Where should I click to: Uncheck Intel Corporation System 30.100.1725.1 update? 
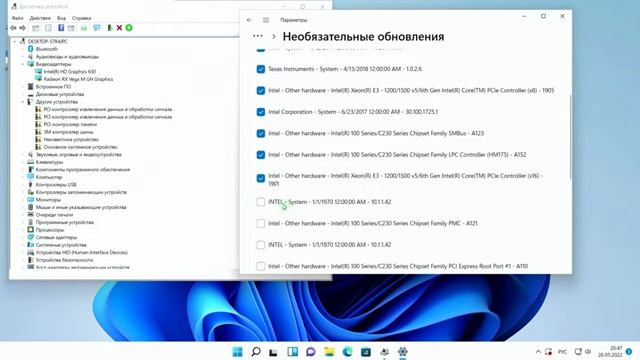tap(261, 112)
